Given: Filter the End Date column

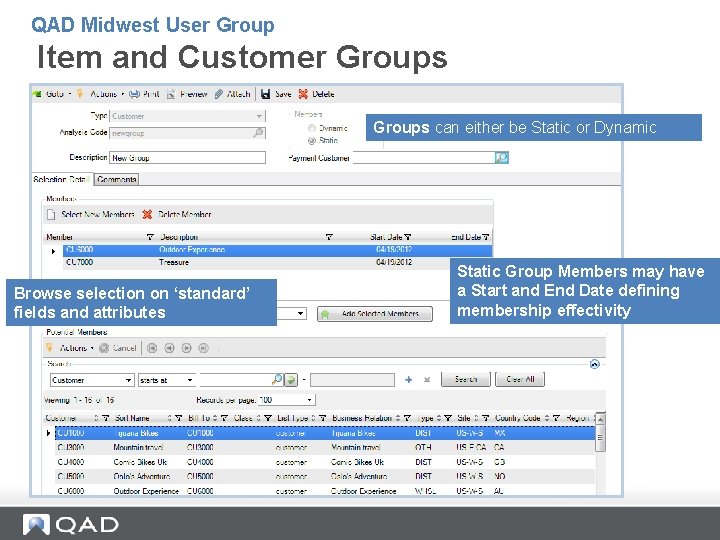Looking at the screenshot, I should (x=485, y=237).
